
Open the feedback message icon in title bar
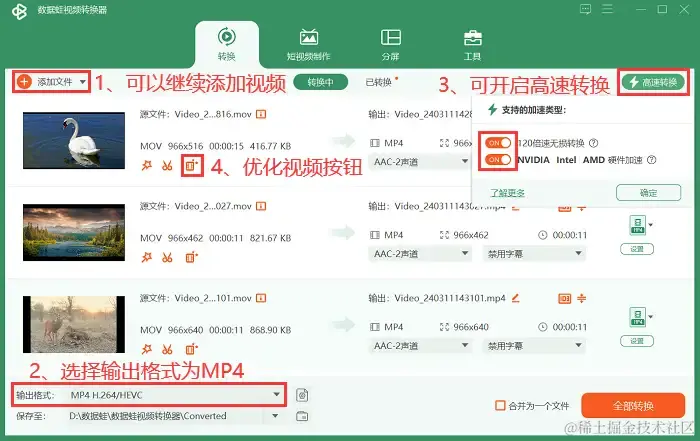585,9
